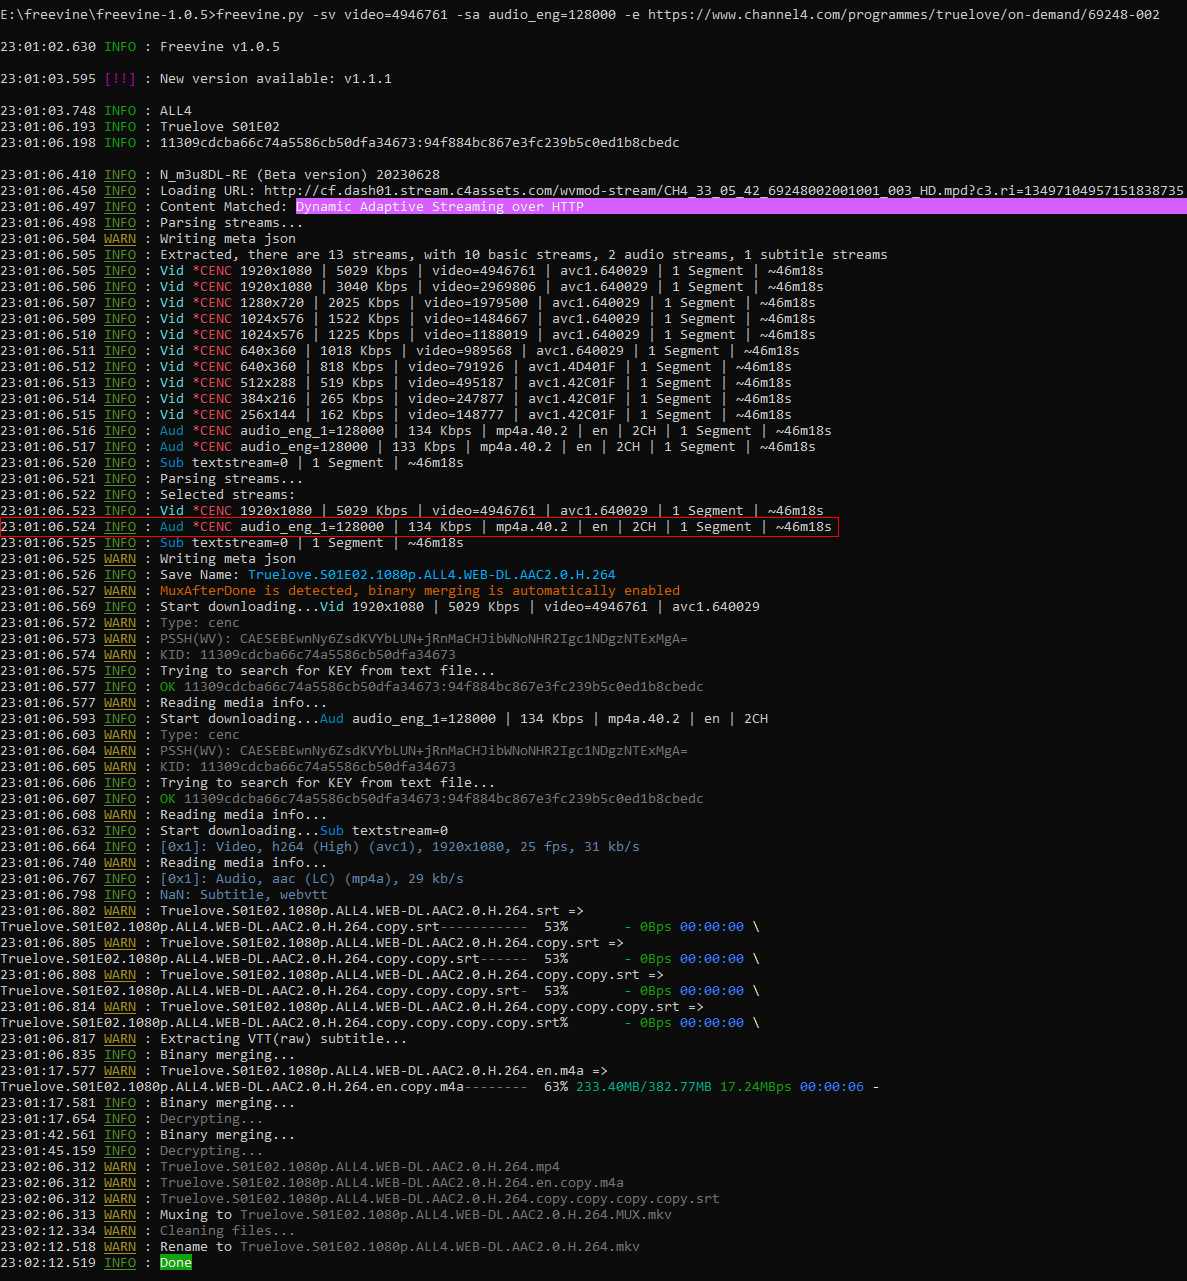Click the '00:00:06' remaining time value
This screenshot has height=1281, width=1187.
pyautogui.click(x=832, y=1087)
